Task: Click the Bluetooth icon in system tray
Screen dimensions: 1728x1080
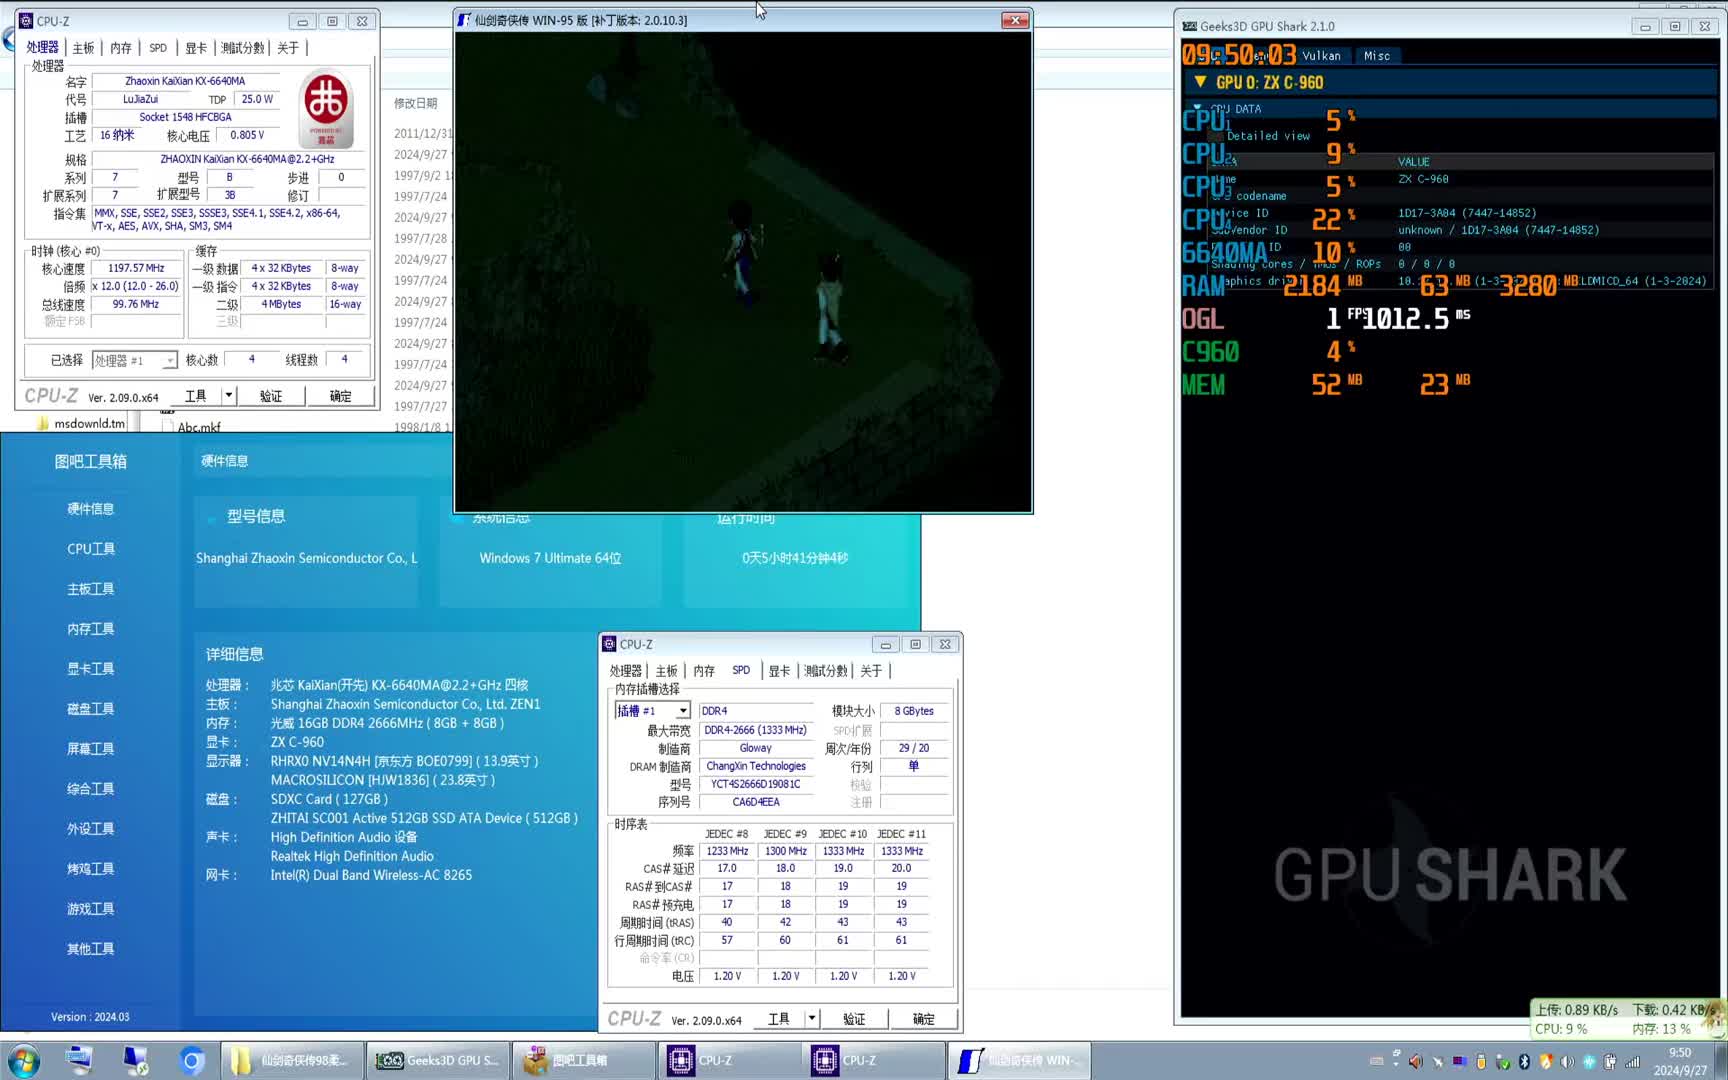Action: (x=1524, y=1061)
